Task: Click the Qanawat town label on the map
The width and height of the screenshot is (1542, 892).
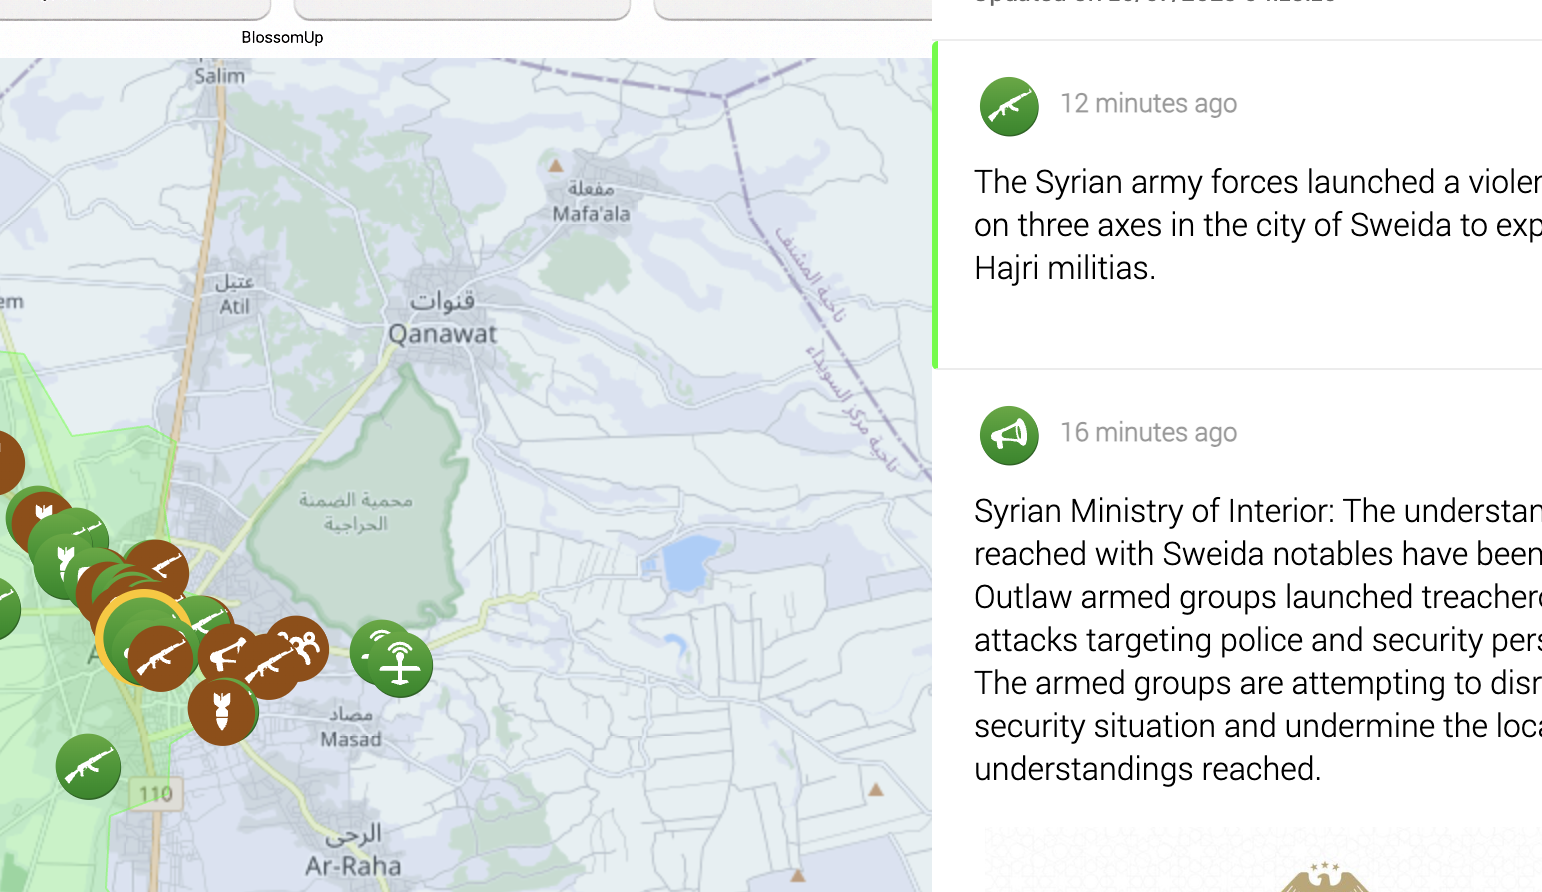Action: point(442,334)
